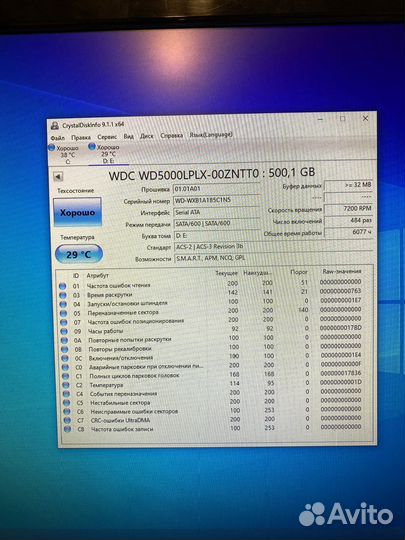405x540 pixels.
Task: Click the CrystalDiskInfo title bar icon
Action: 55,125
